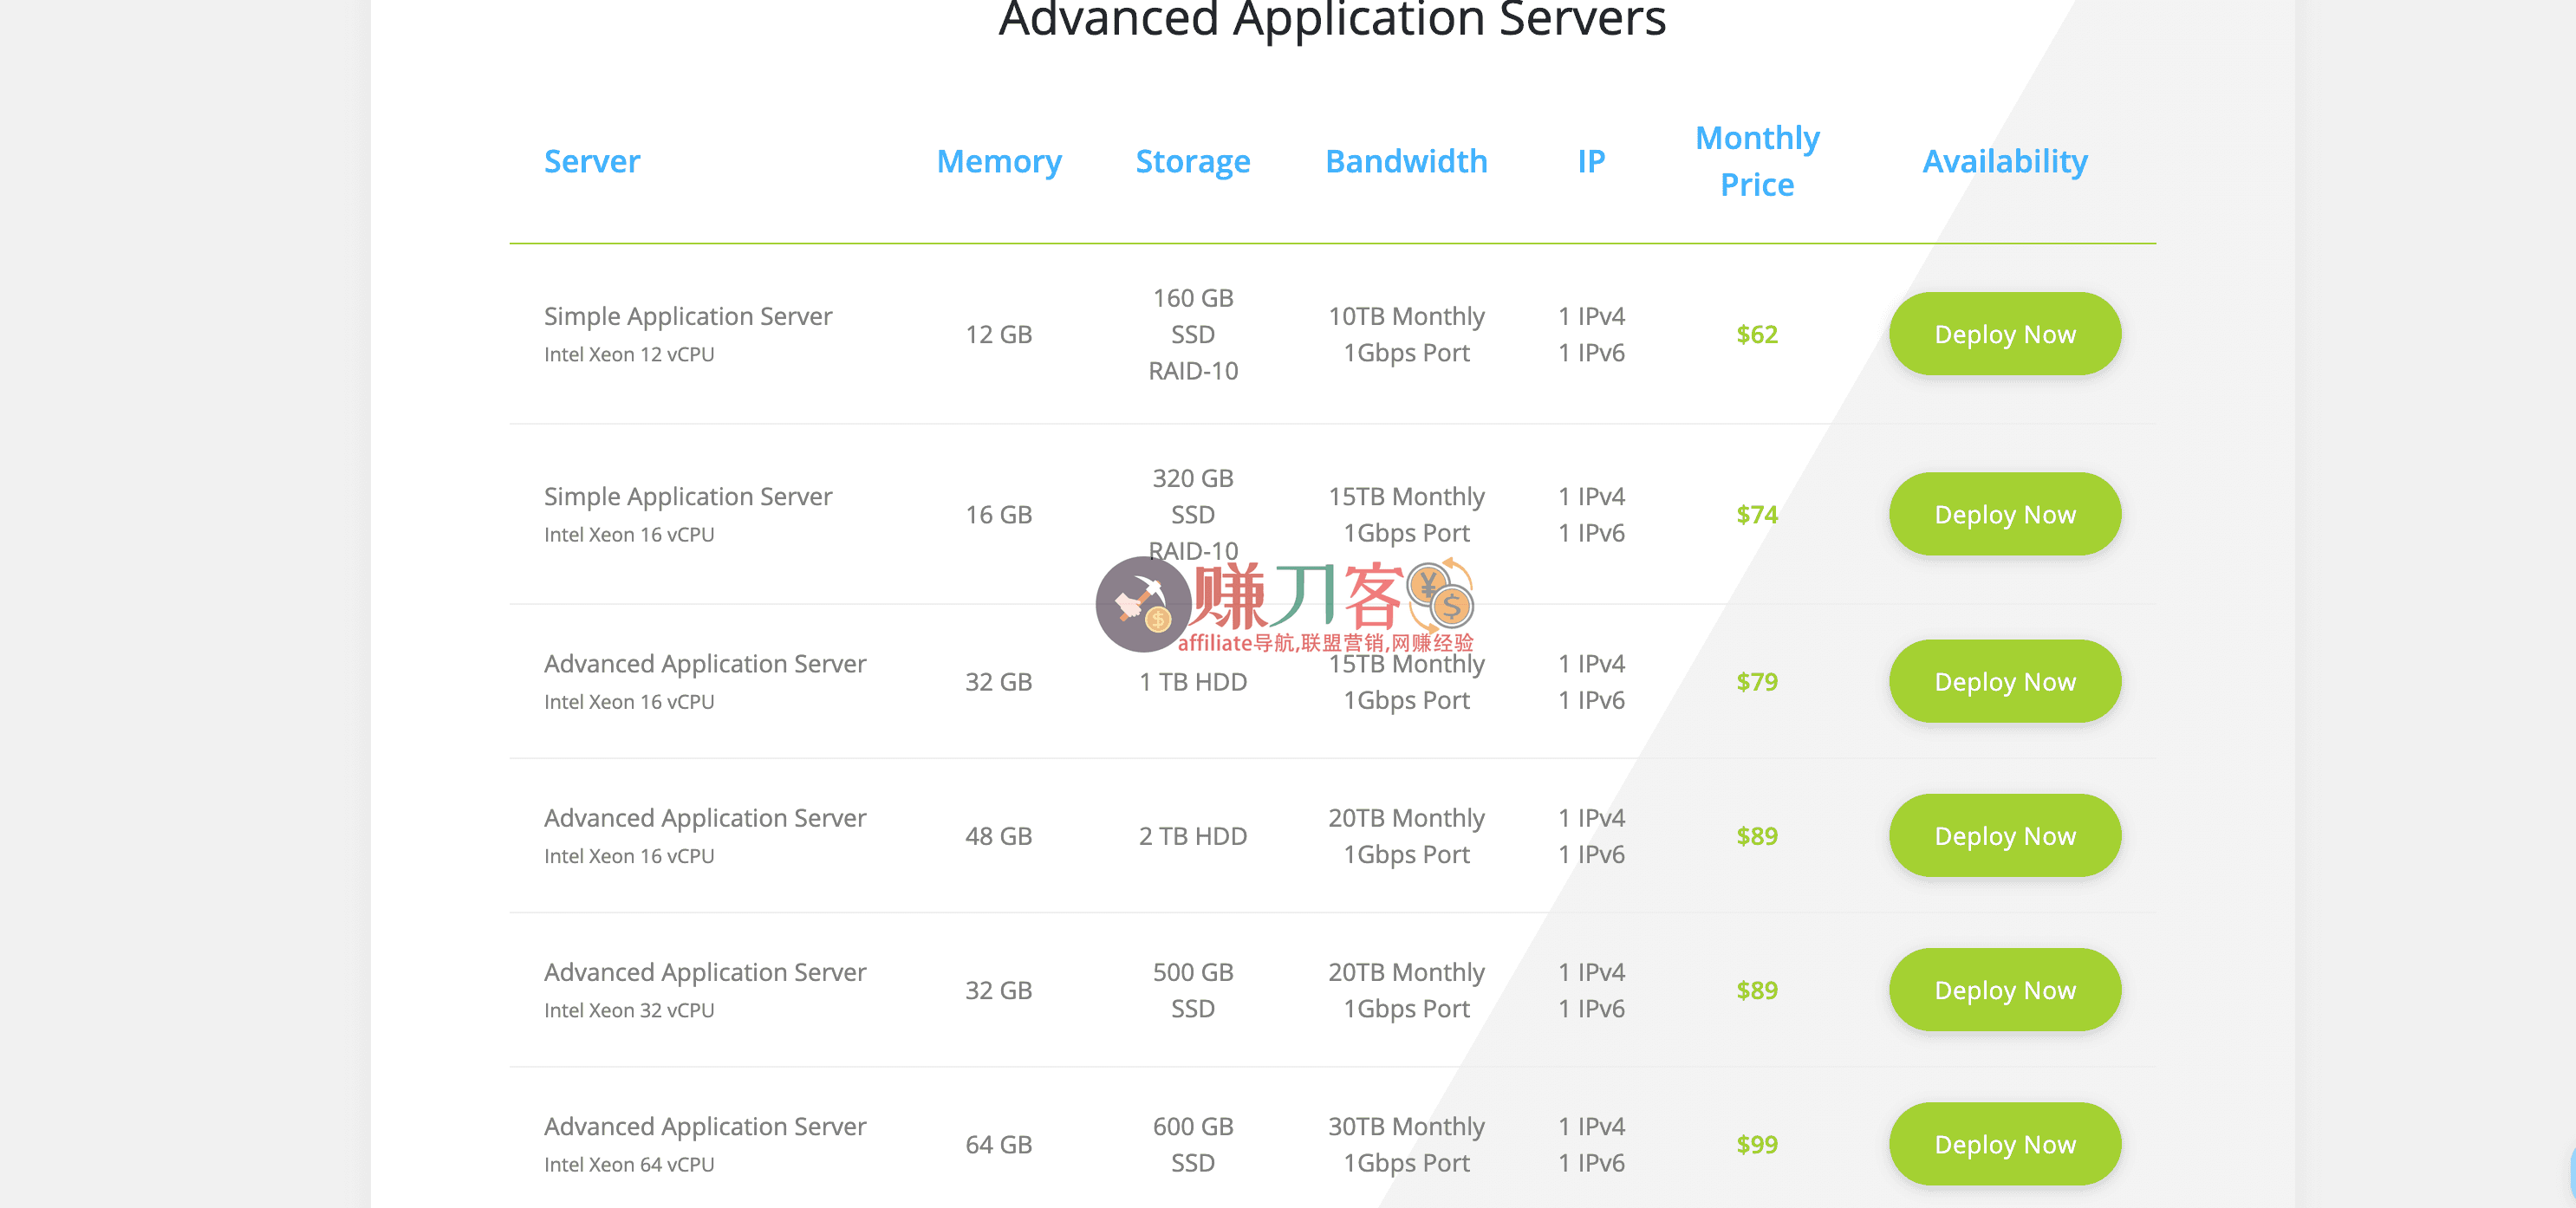2576x1208 pixels.
Task: Click the Monthly Price column header
Action: tap(1757, 160)
